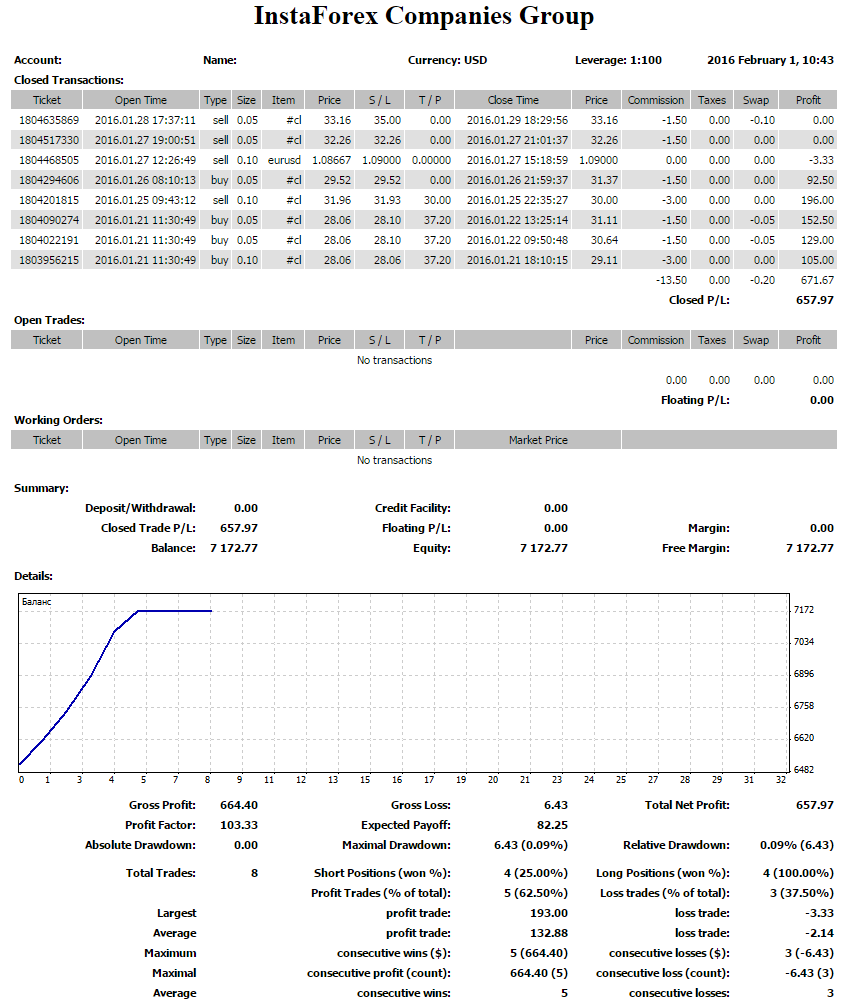This screenshot has height=1007, width=848.
Task: Click the consecutive losses value 3 (-6.43)
Action: coord(809,953)
